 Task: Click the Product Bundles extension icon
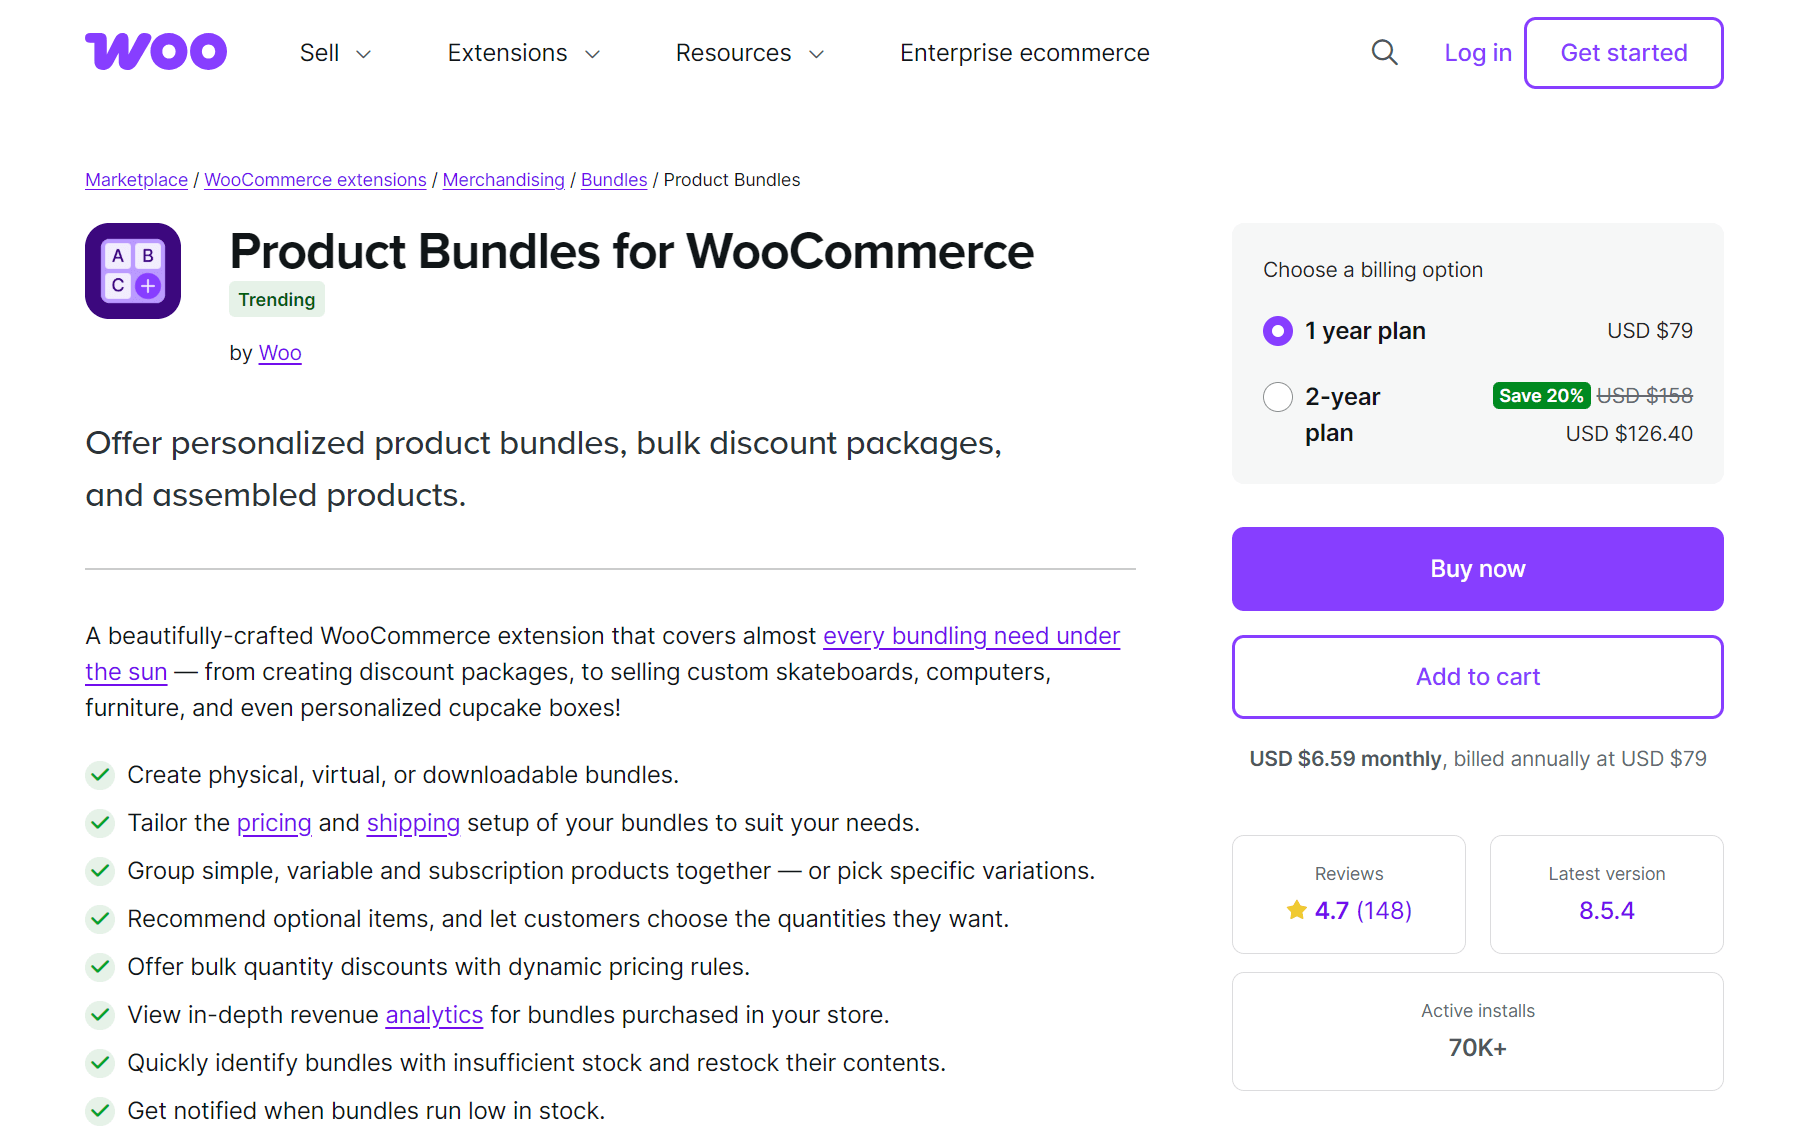(132, 270)
